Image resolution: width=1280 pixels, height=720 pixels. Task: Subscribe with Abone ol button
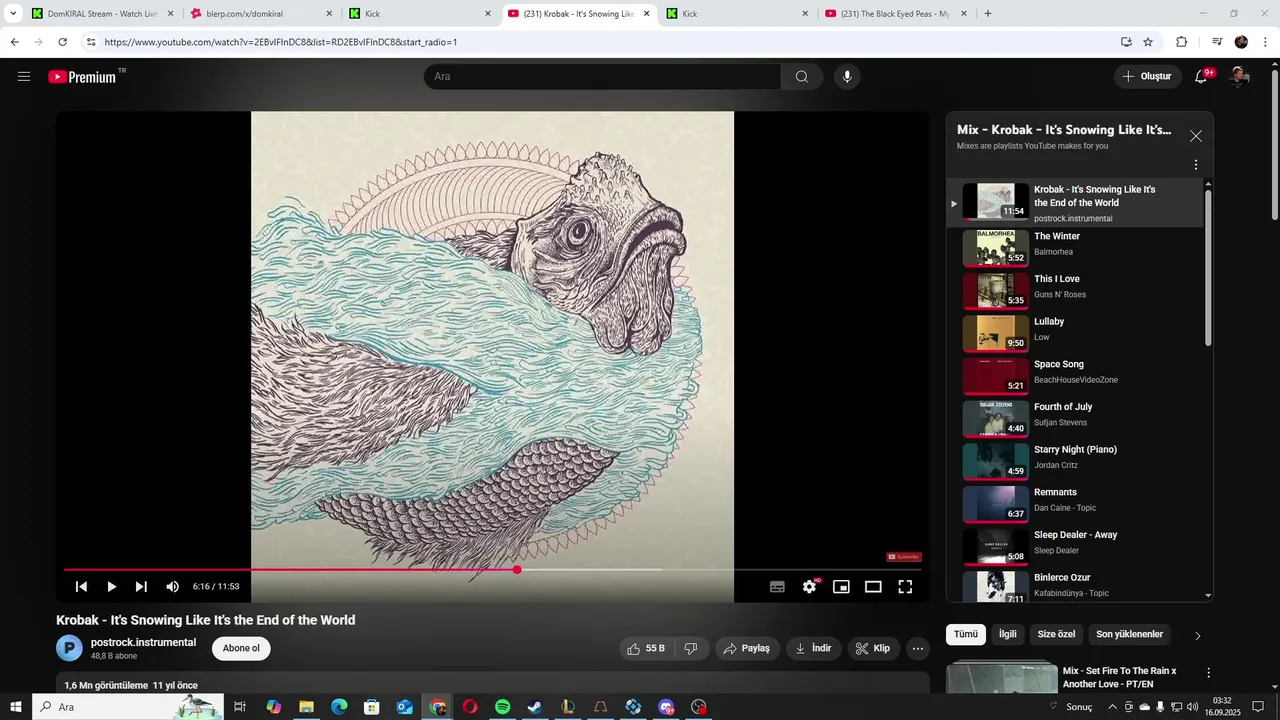tap(241, 648)
